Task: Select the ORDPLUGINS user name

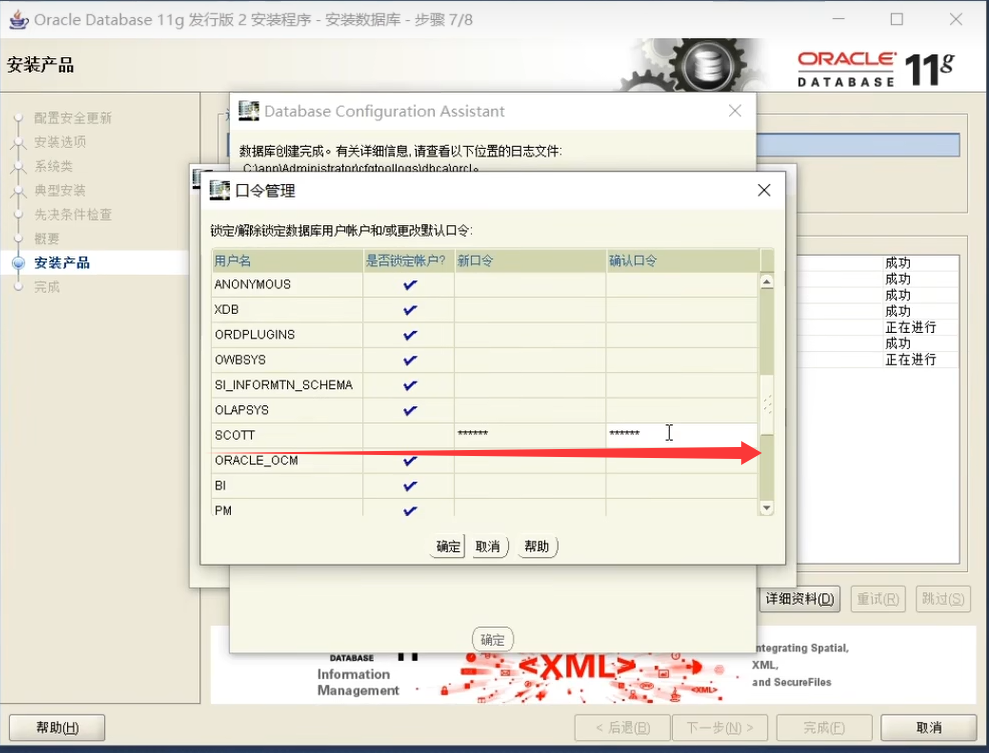Action: pyautogui.click(x=255, y=335)
